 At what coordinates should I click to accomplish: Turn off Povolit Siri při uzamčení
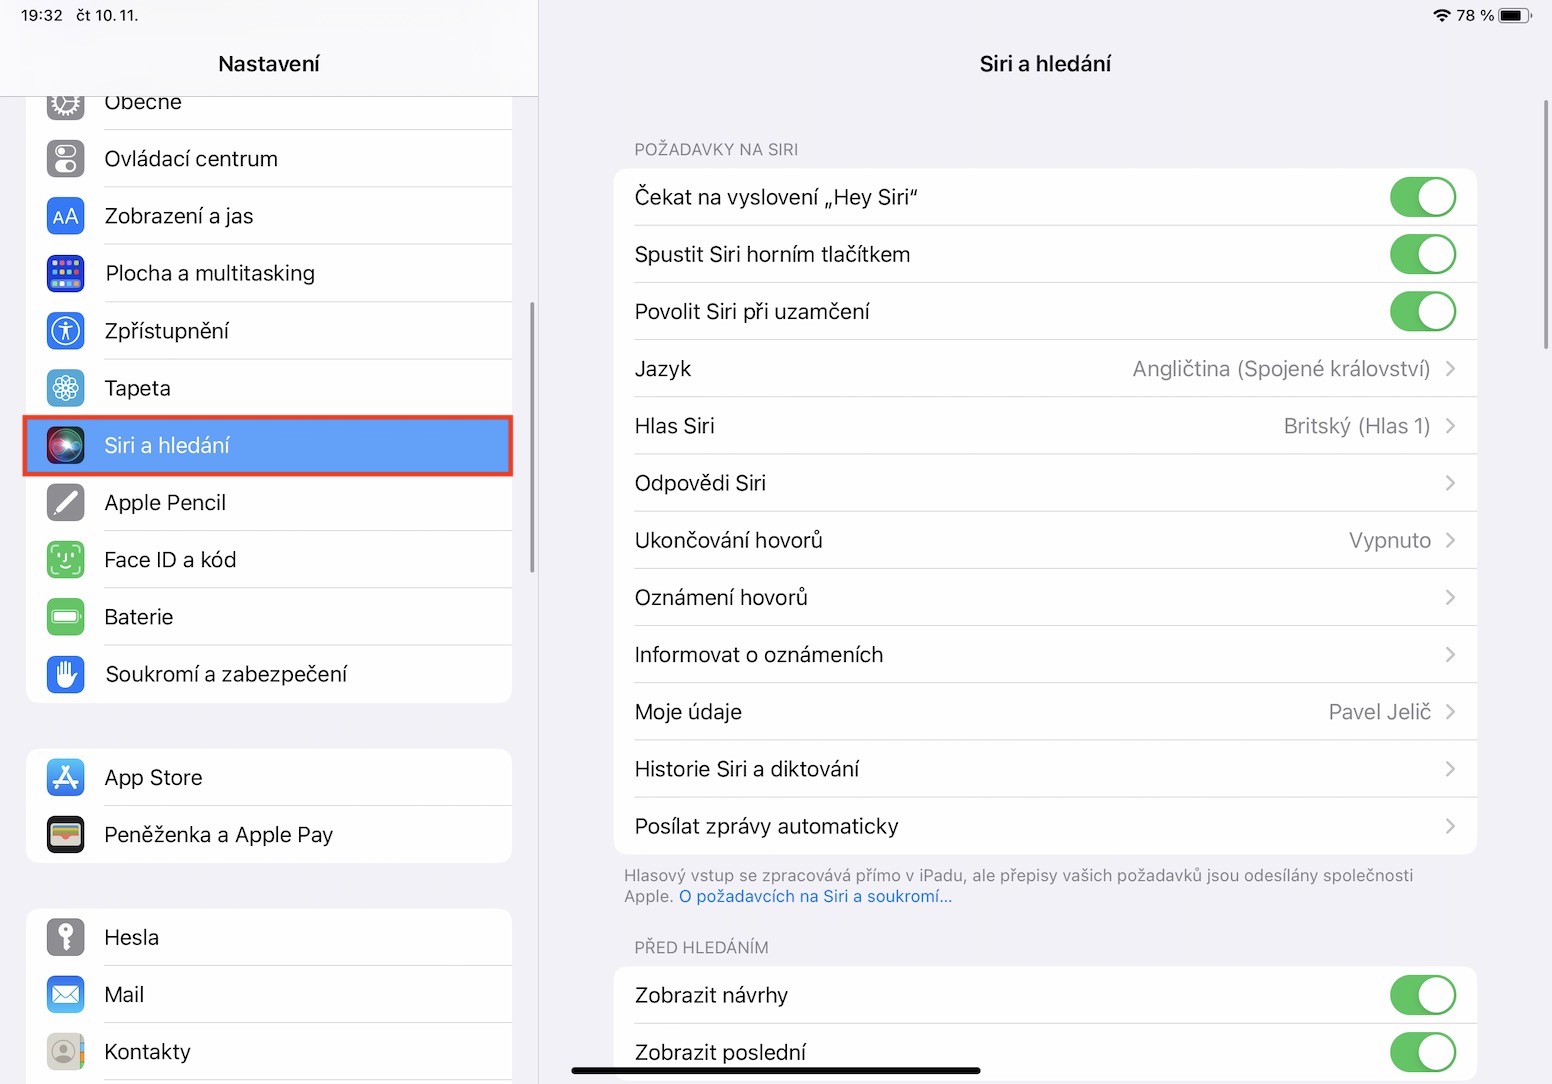point(1422,311)
